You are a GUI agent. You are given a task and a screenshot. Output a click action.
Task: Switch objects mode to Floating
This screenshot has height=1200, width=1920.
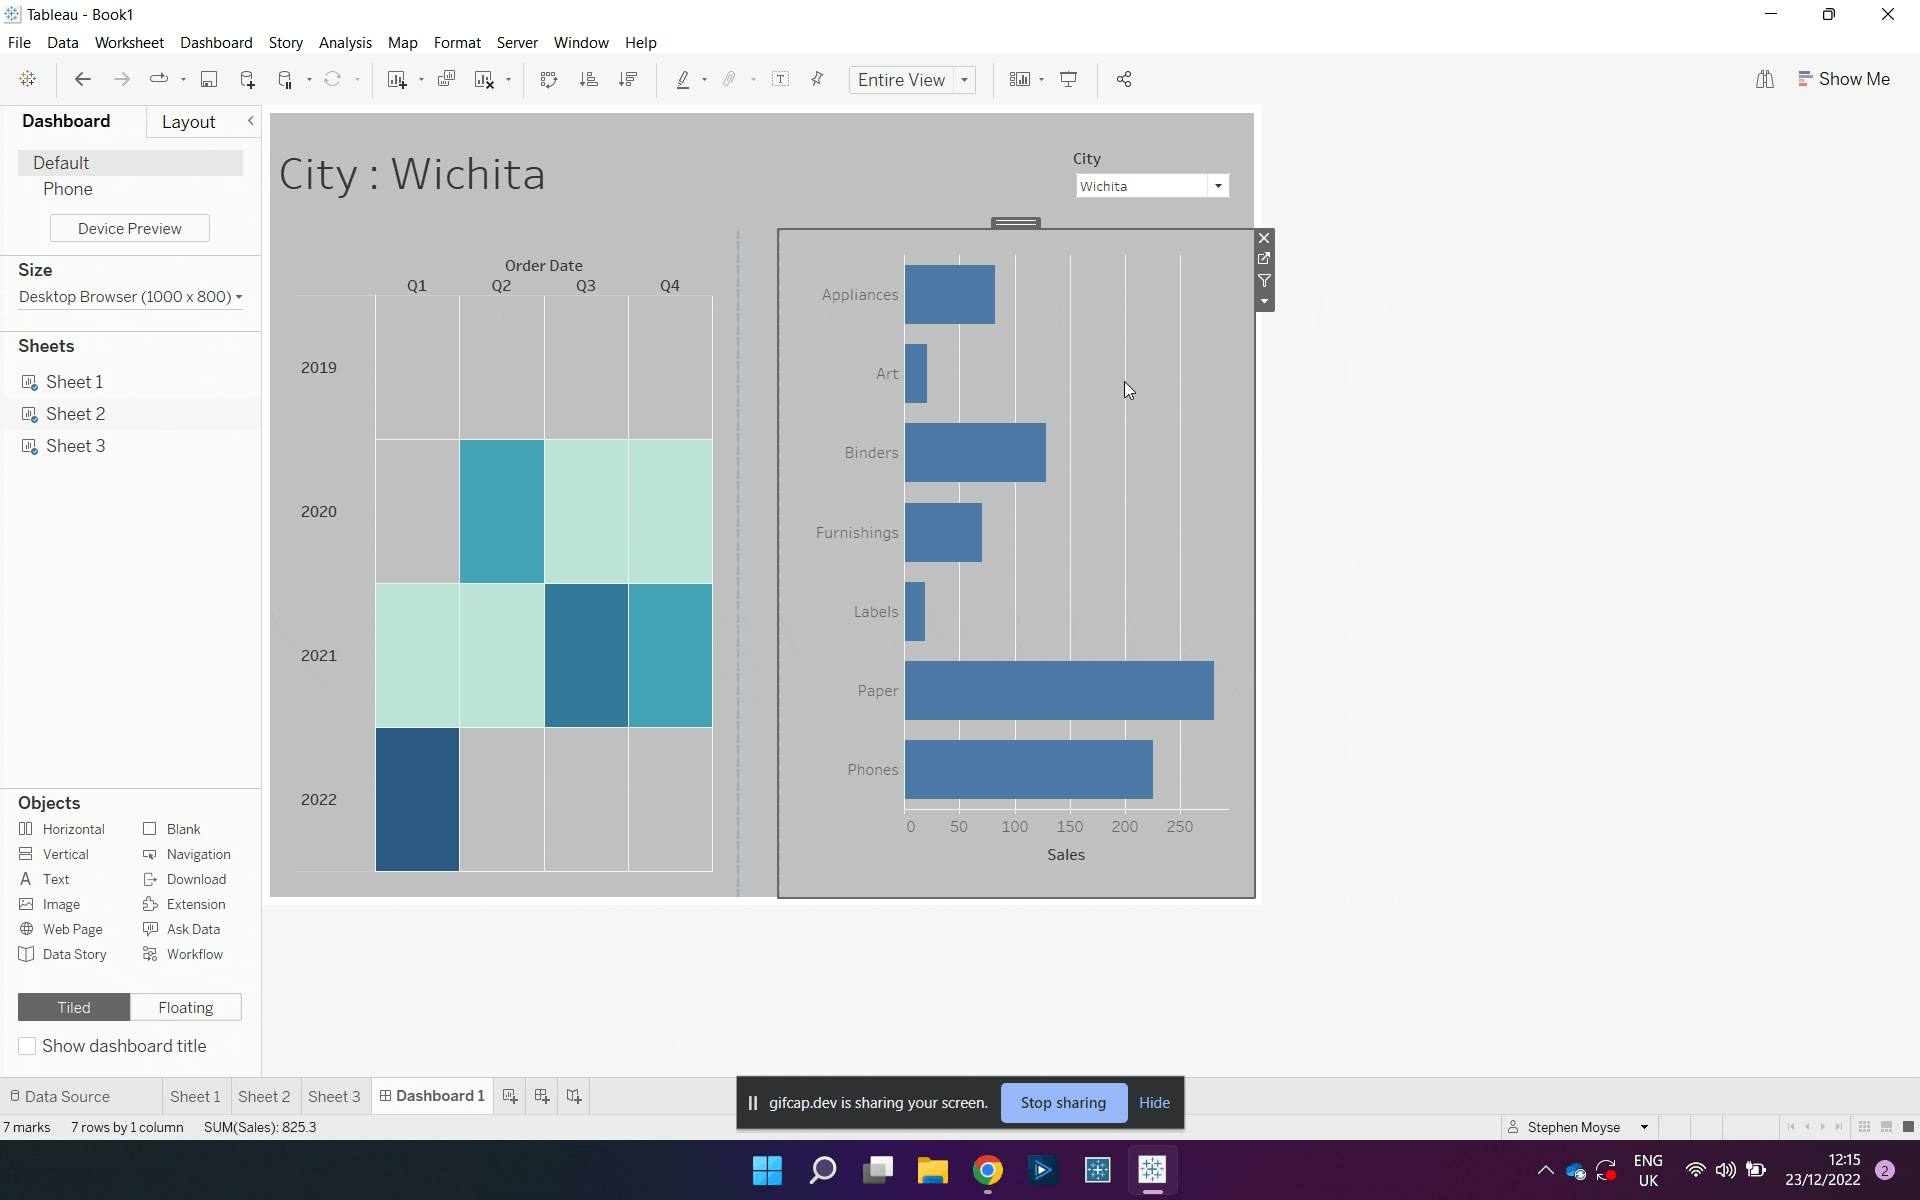[x=186, y=1007]
